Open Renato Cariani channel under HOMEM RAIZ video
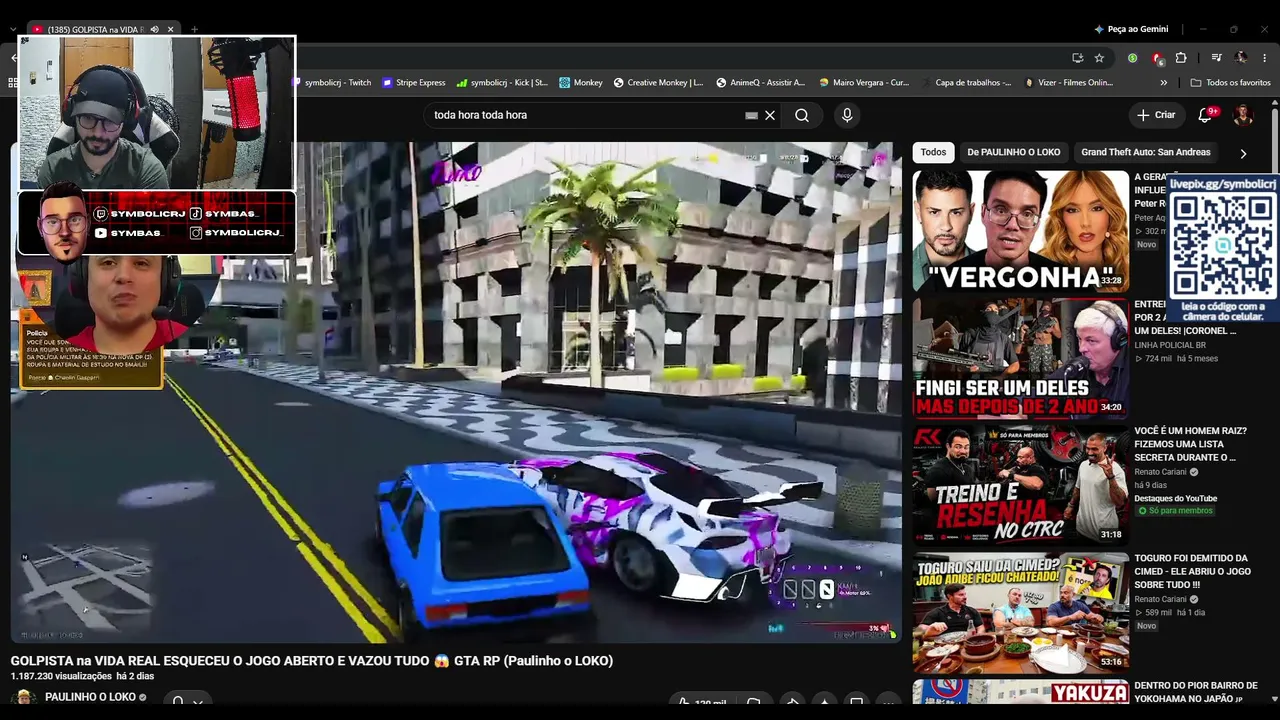The image size is (1280, 720). click(1160, 472)
